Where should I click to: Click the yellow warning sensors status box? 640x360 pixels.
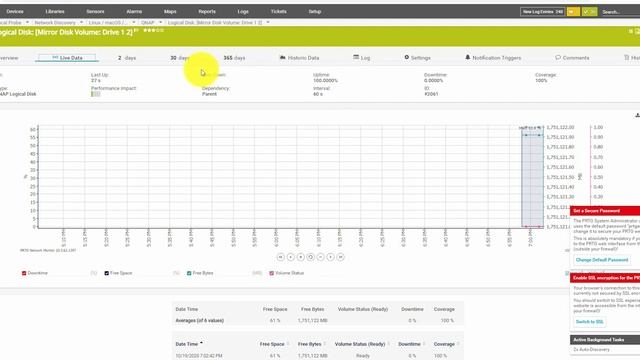click(573, 12)
